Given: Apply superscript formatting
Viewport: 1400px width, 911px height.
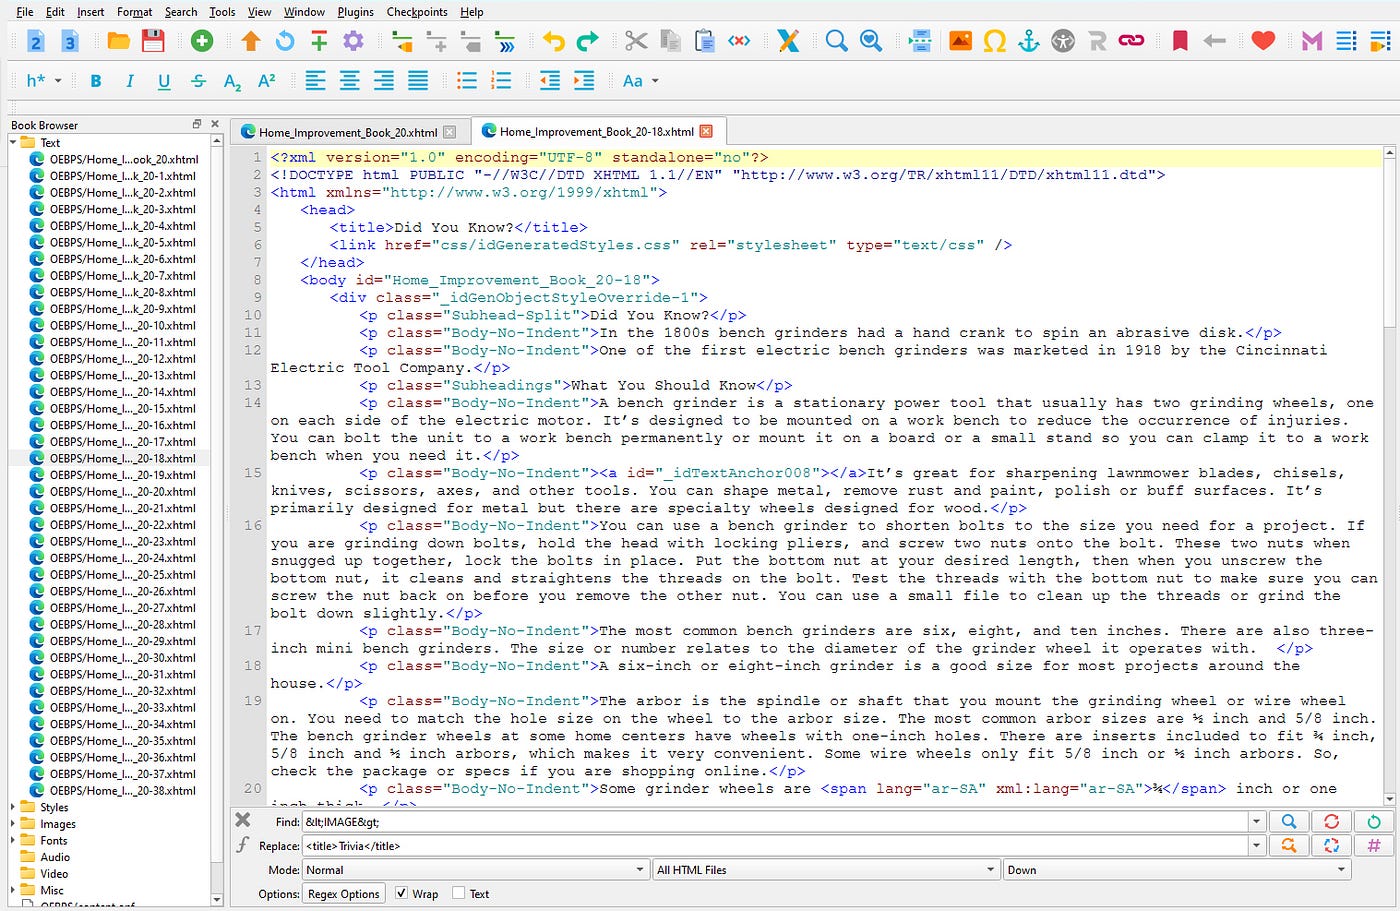Looking at the screenshot, I should click(x=266, y=81).
